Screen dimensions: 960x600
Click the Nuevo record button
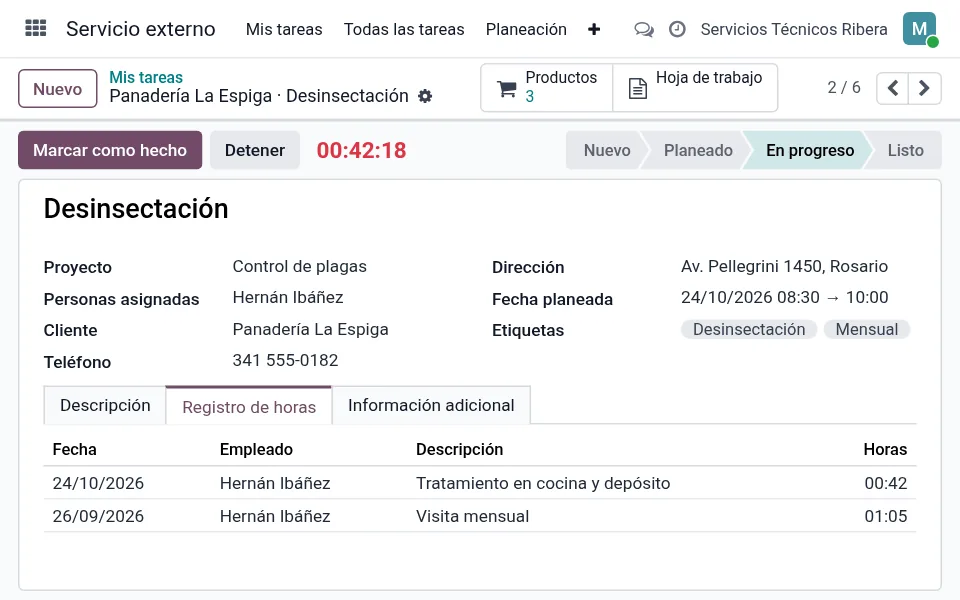(58, 89)
